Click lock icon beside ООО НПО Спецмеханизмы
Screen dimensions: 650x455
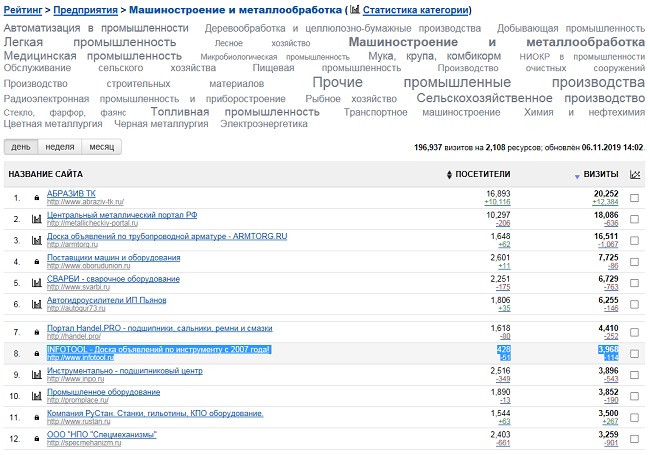37,439
